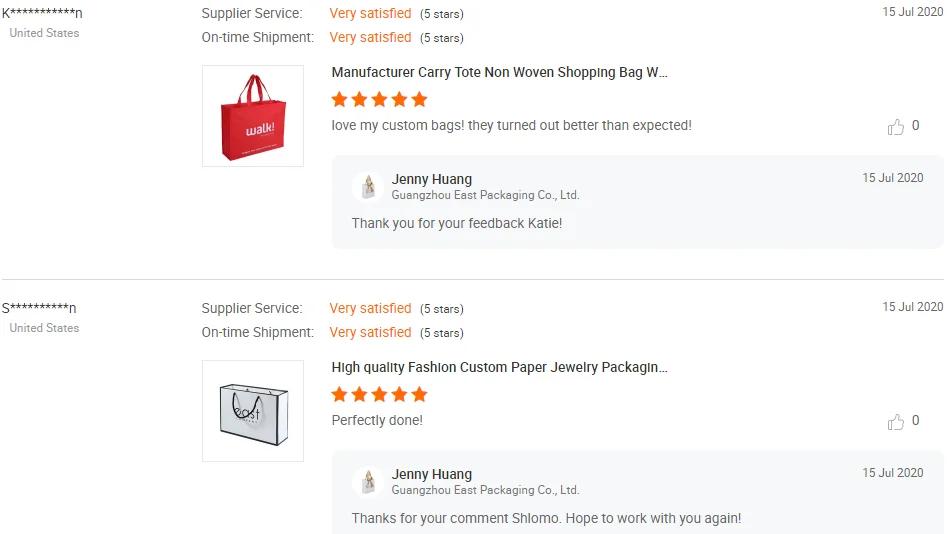Click the 'Thank you for your feedback Katie!' reply
The image size is (947, 534).
click(x=457, y=223)
